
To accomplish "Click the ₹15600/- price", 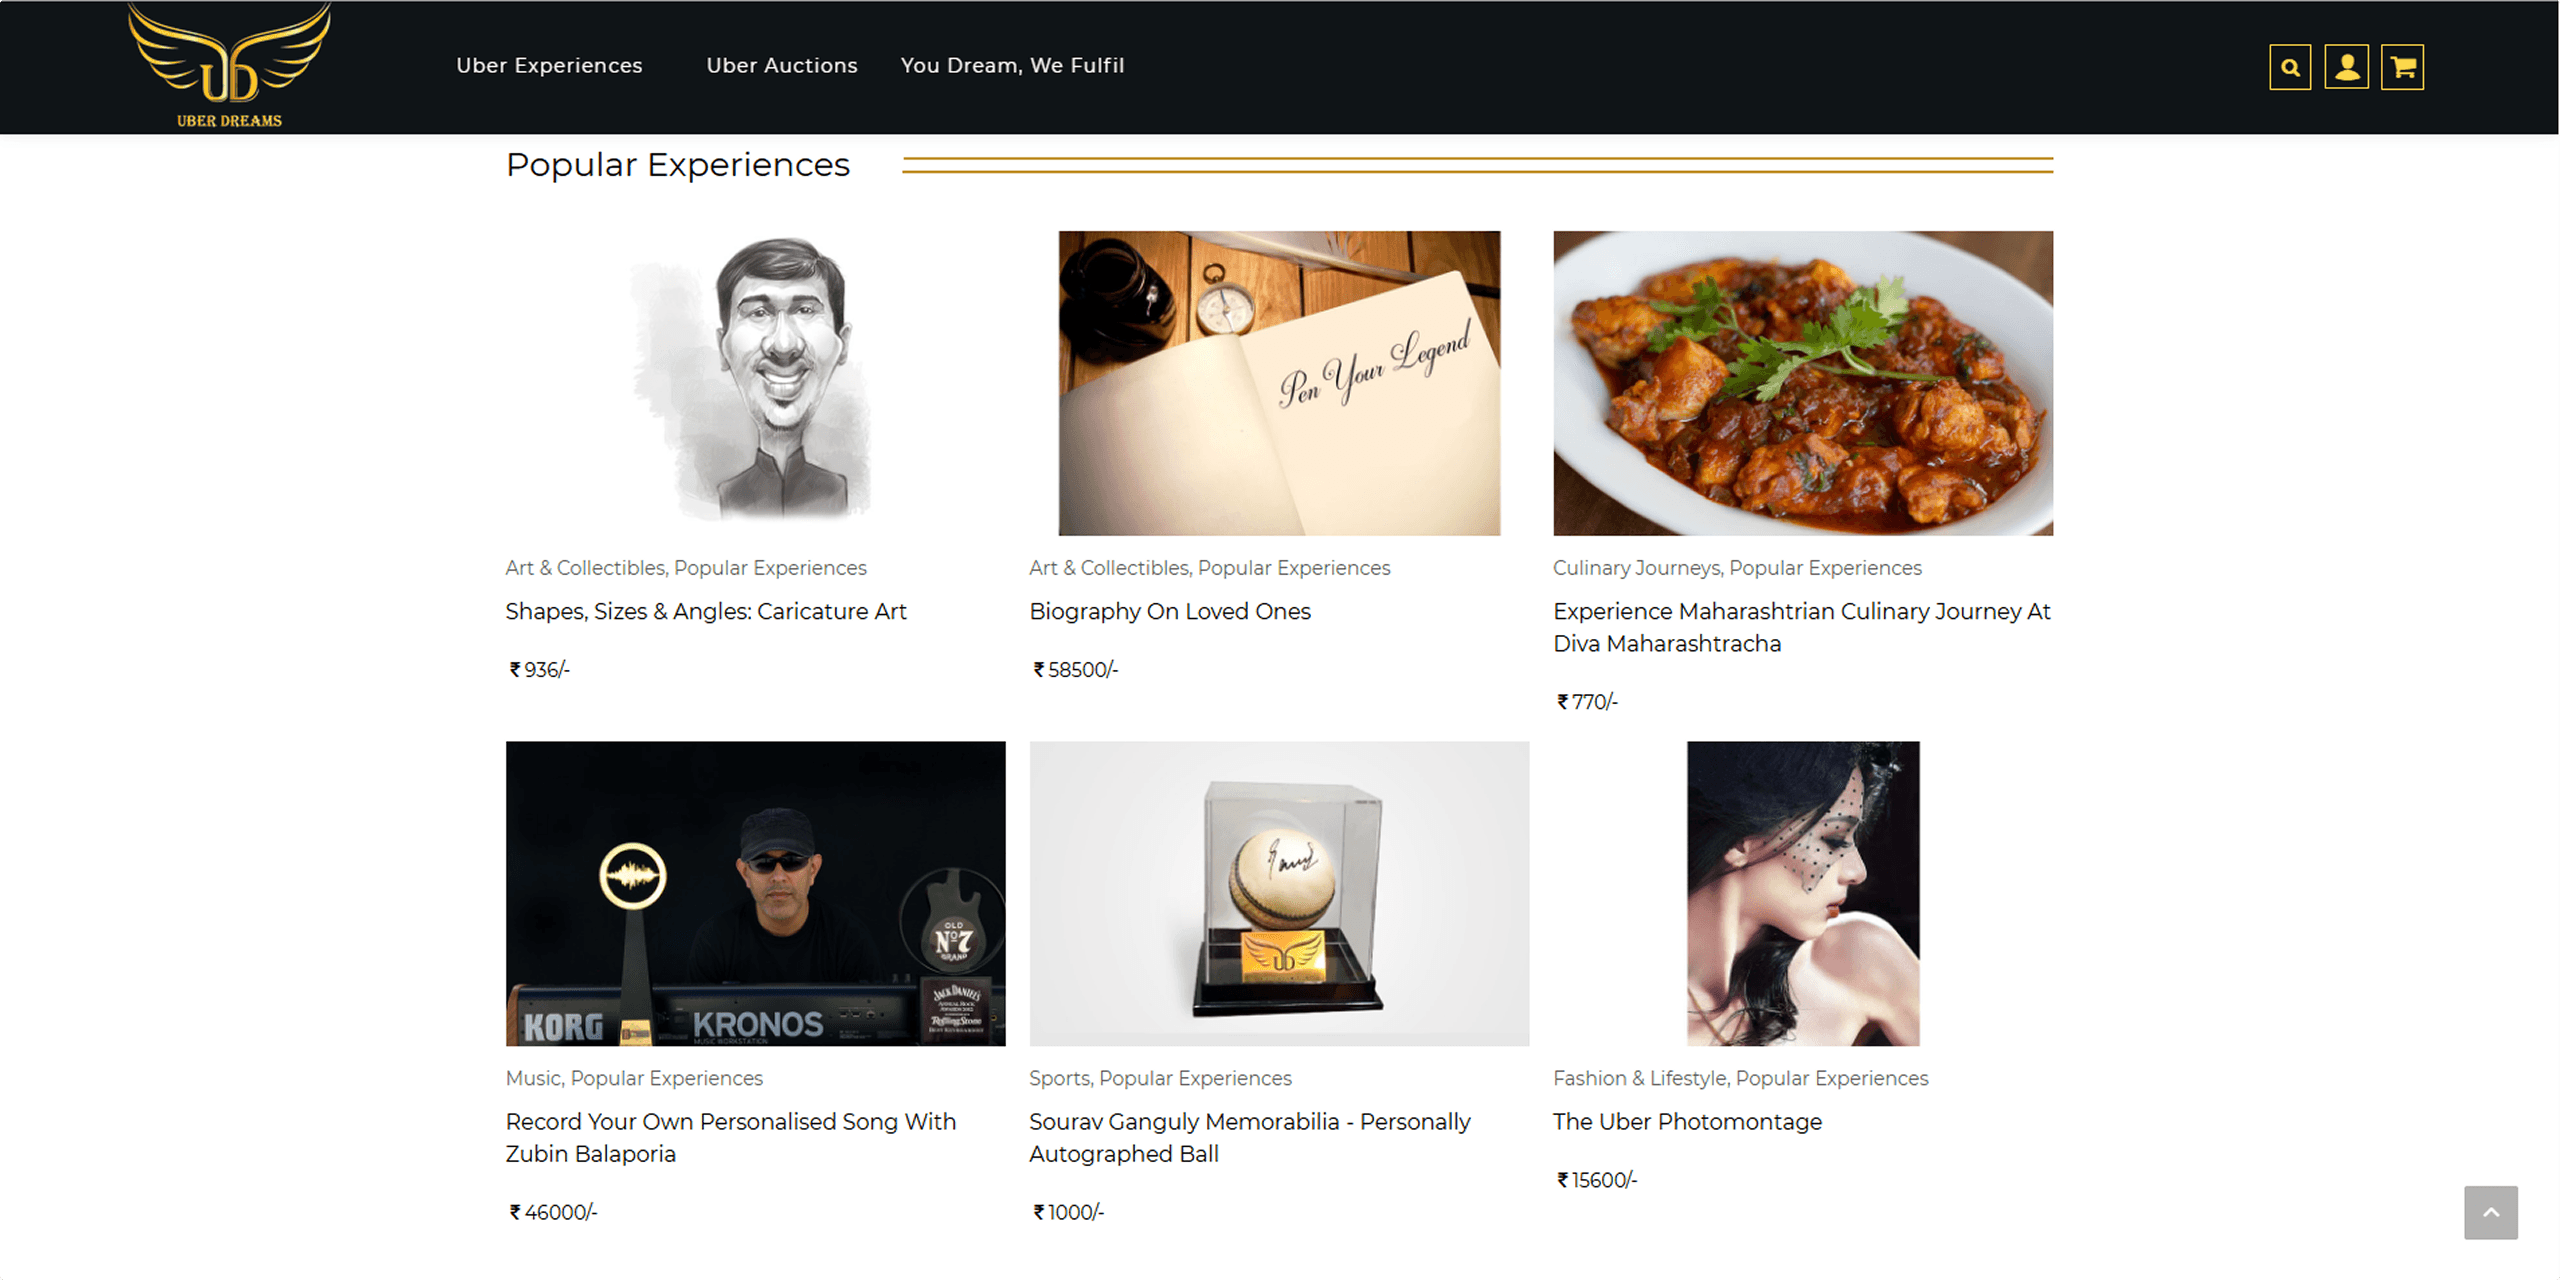I will 1597,1180.
